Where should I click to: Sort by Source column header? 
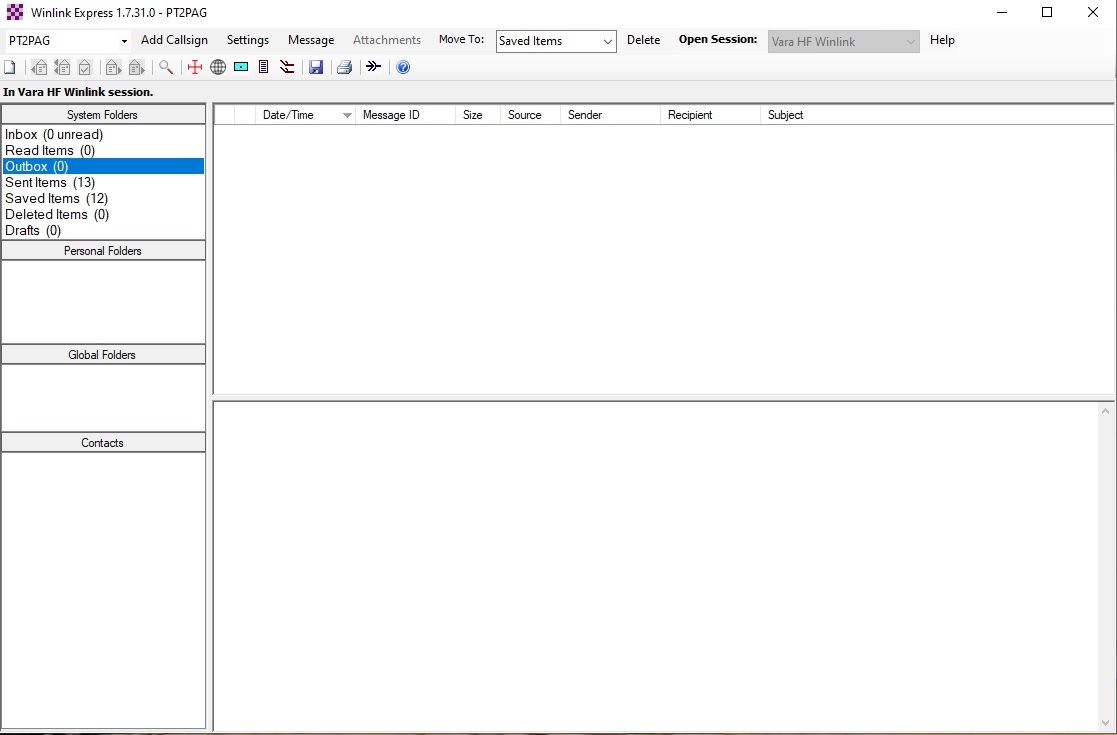click(531, 115)
